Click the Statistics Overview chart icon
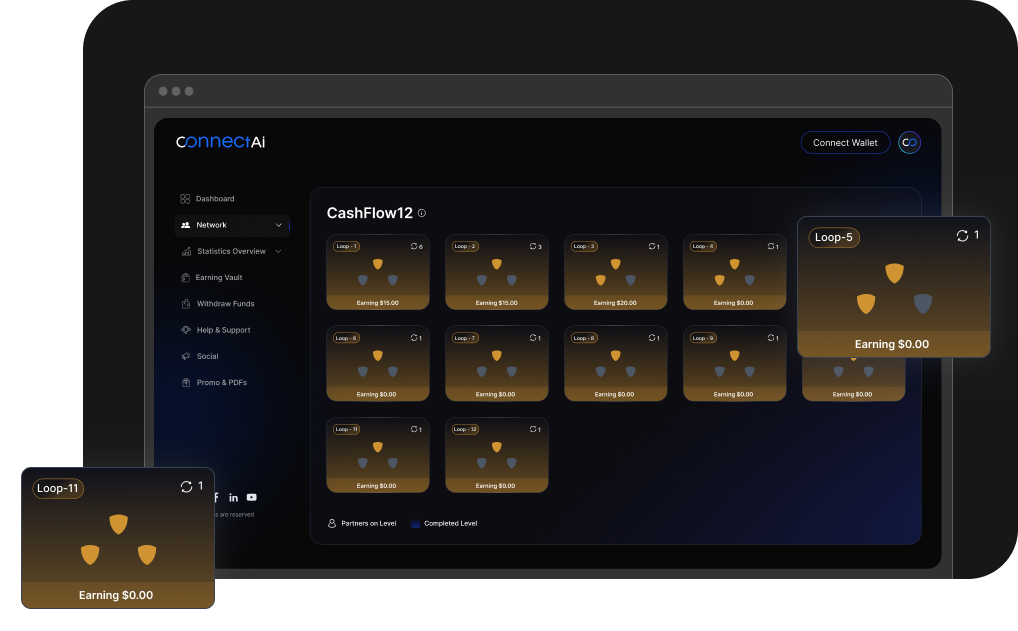Image resolution: width=1018 pixels, height=631 pixels. [186, 251]
